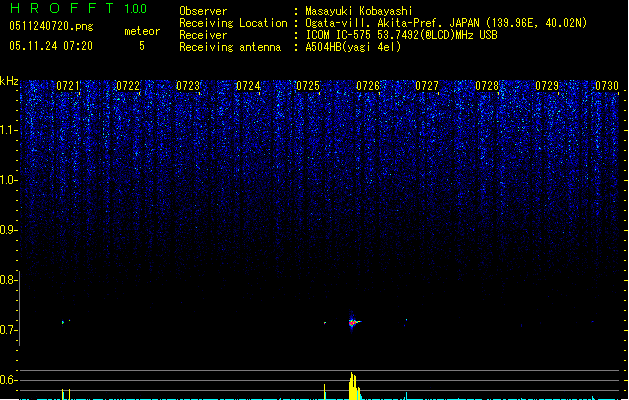Click the 0.7 kHz axis label
This screenshot has width=629, height=400.
point(8,330)
